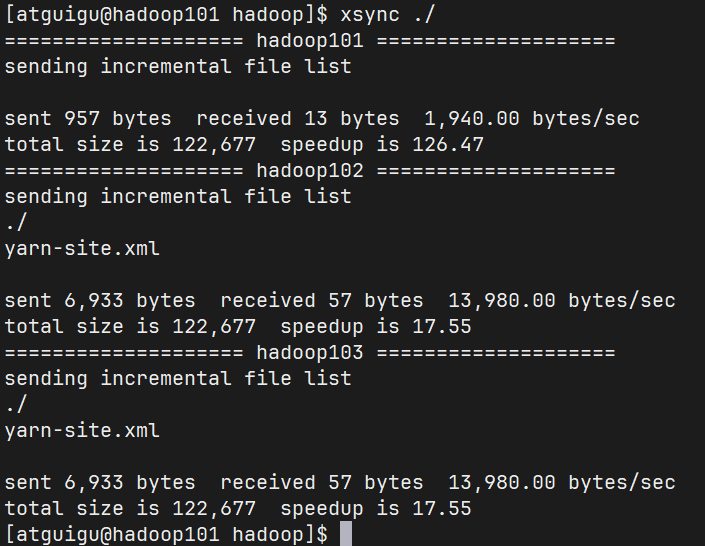The image size is (705, 546).
Task: Click the 'sent 957 bytes' text
Action: [x=88, y=118]
